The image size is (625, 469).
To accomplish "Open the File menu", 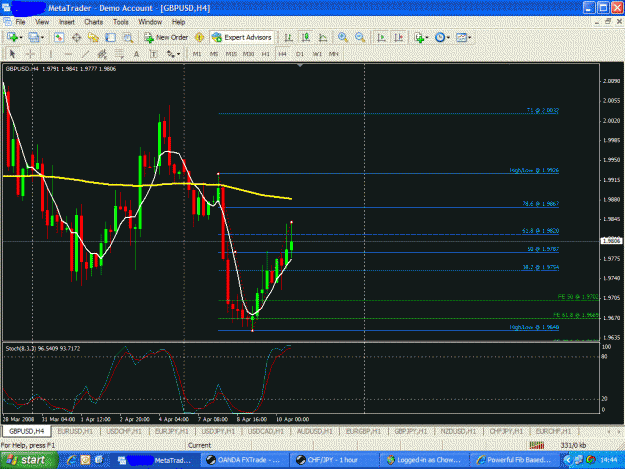I will [x=20, y=22].
